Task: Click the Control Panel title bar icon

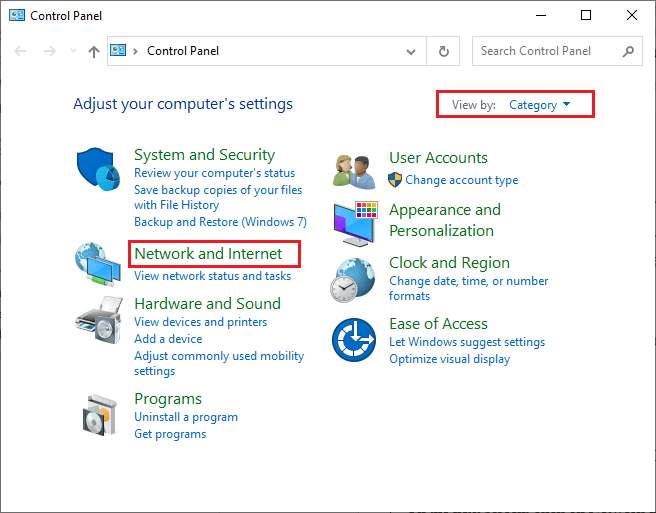Action: [17, 15]
